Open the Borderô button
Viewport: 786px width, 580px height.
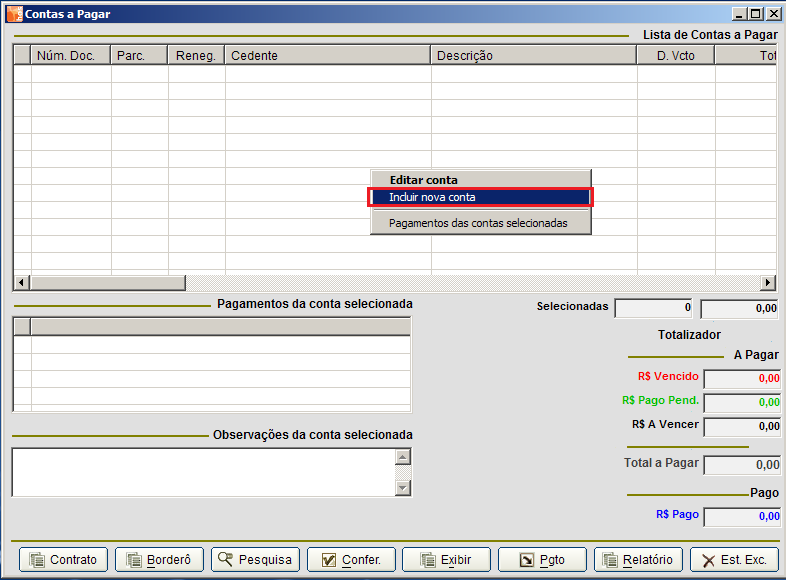coord(160,560)
